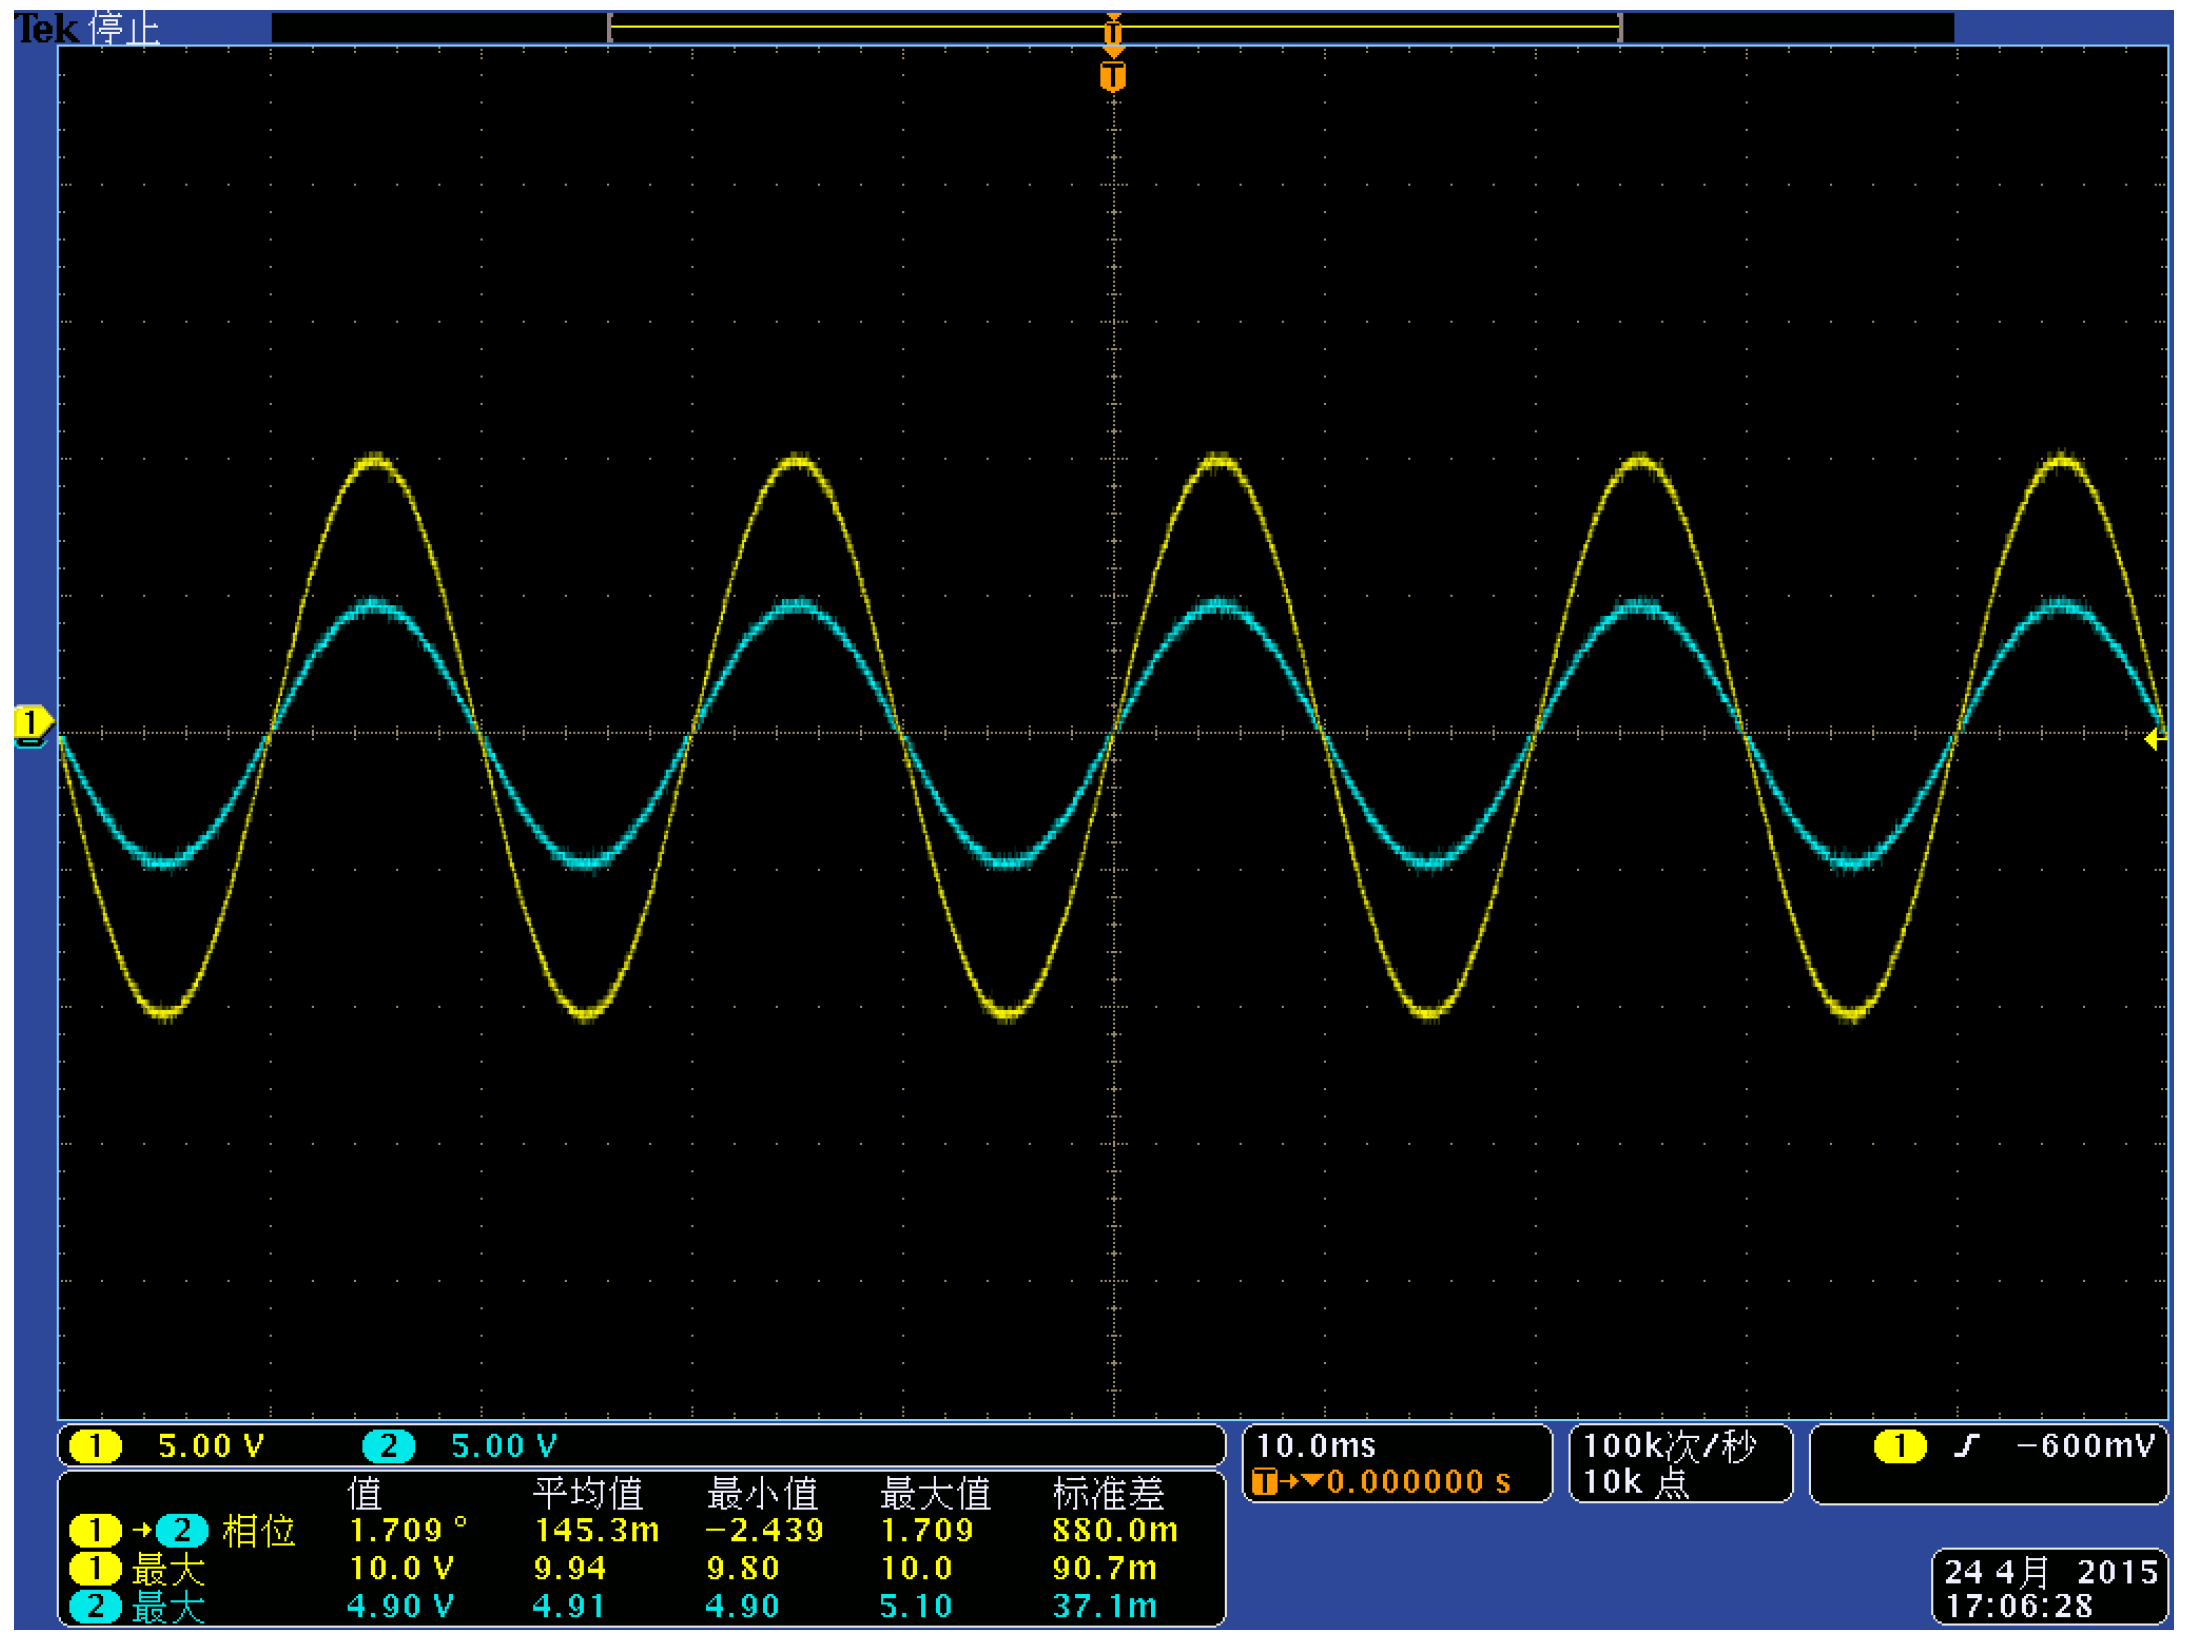
Task: Click the channel 1 ground reference marker
Action: click(30, 723)
